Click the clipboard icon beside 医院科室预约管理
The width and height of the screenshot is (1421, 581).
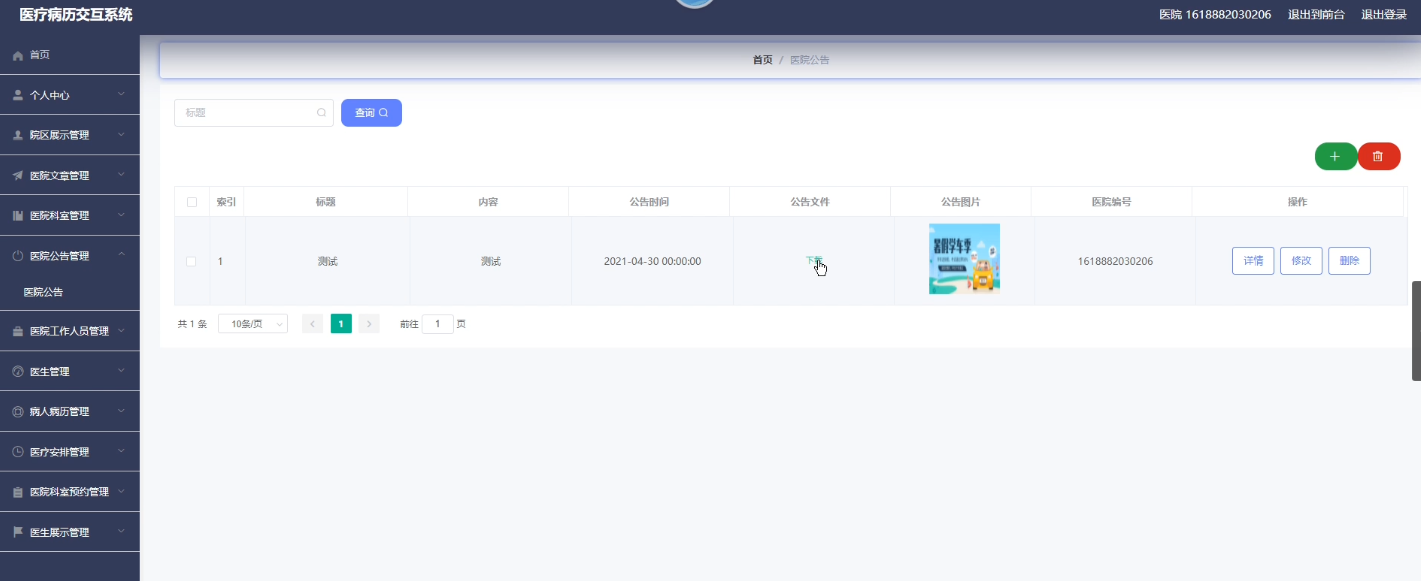pos(17,492)
